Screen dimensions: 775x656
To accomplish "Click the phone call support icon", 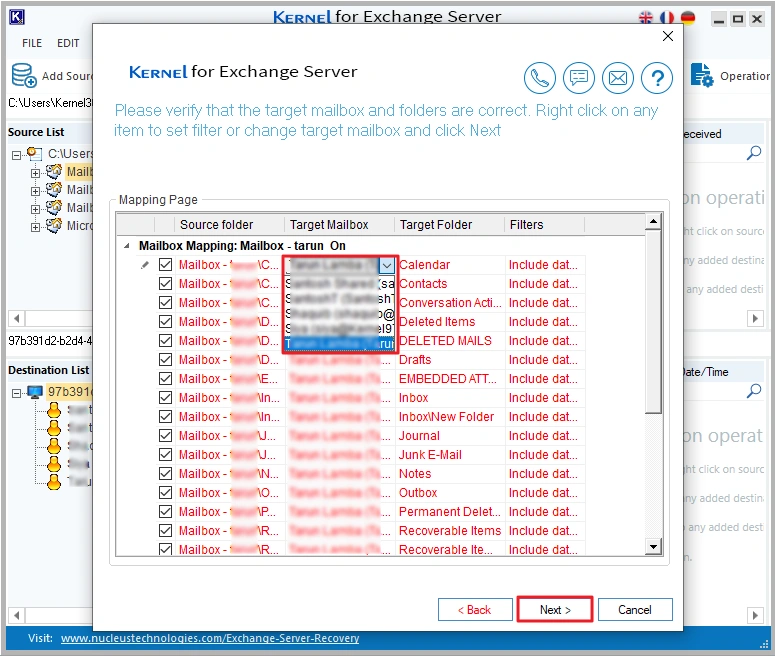I will [540, 77].
